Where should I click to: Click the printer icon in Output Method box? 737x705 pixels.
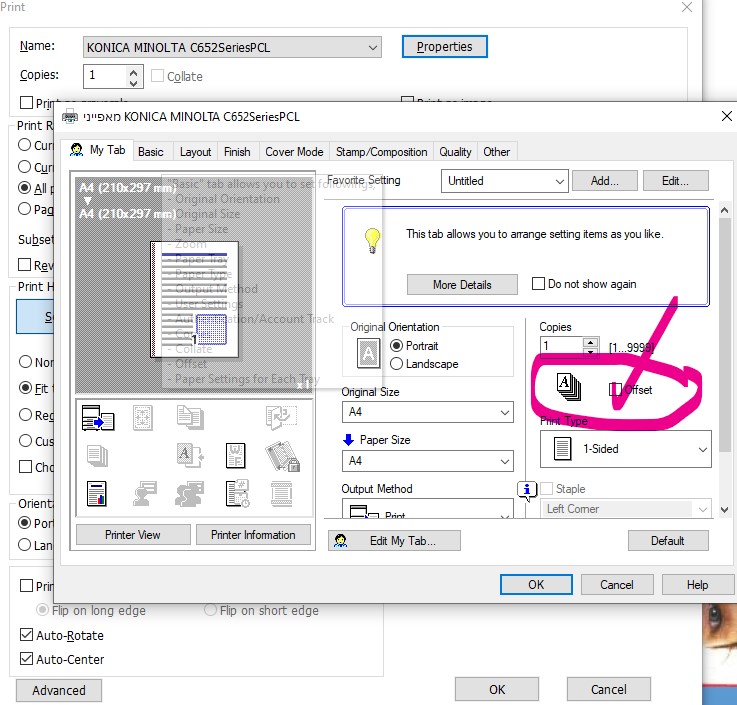point(364,512)
